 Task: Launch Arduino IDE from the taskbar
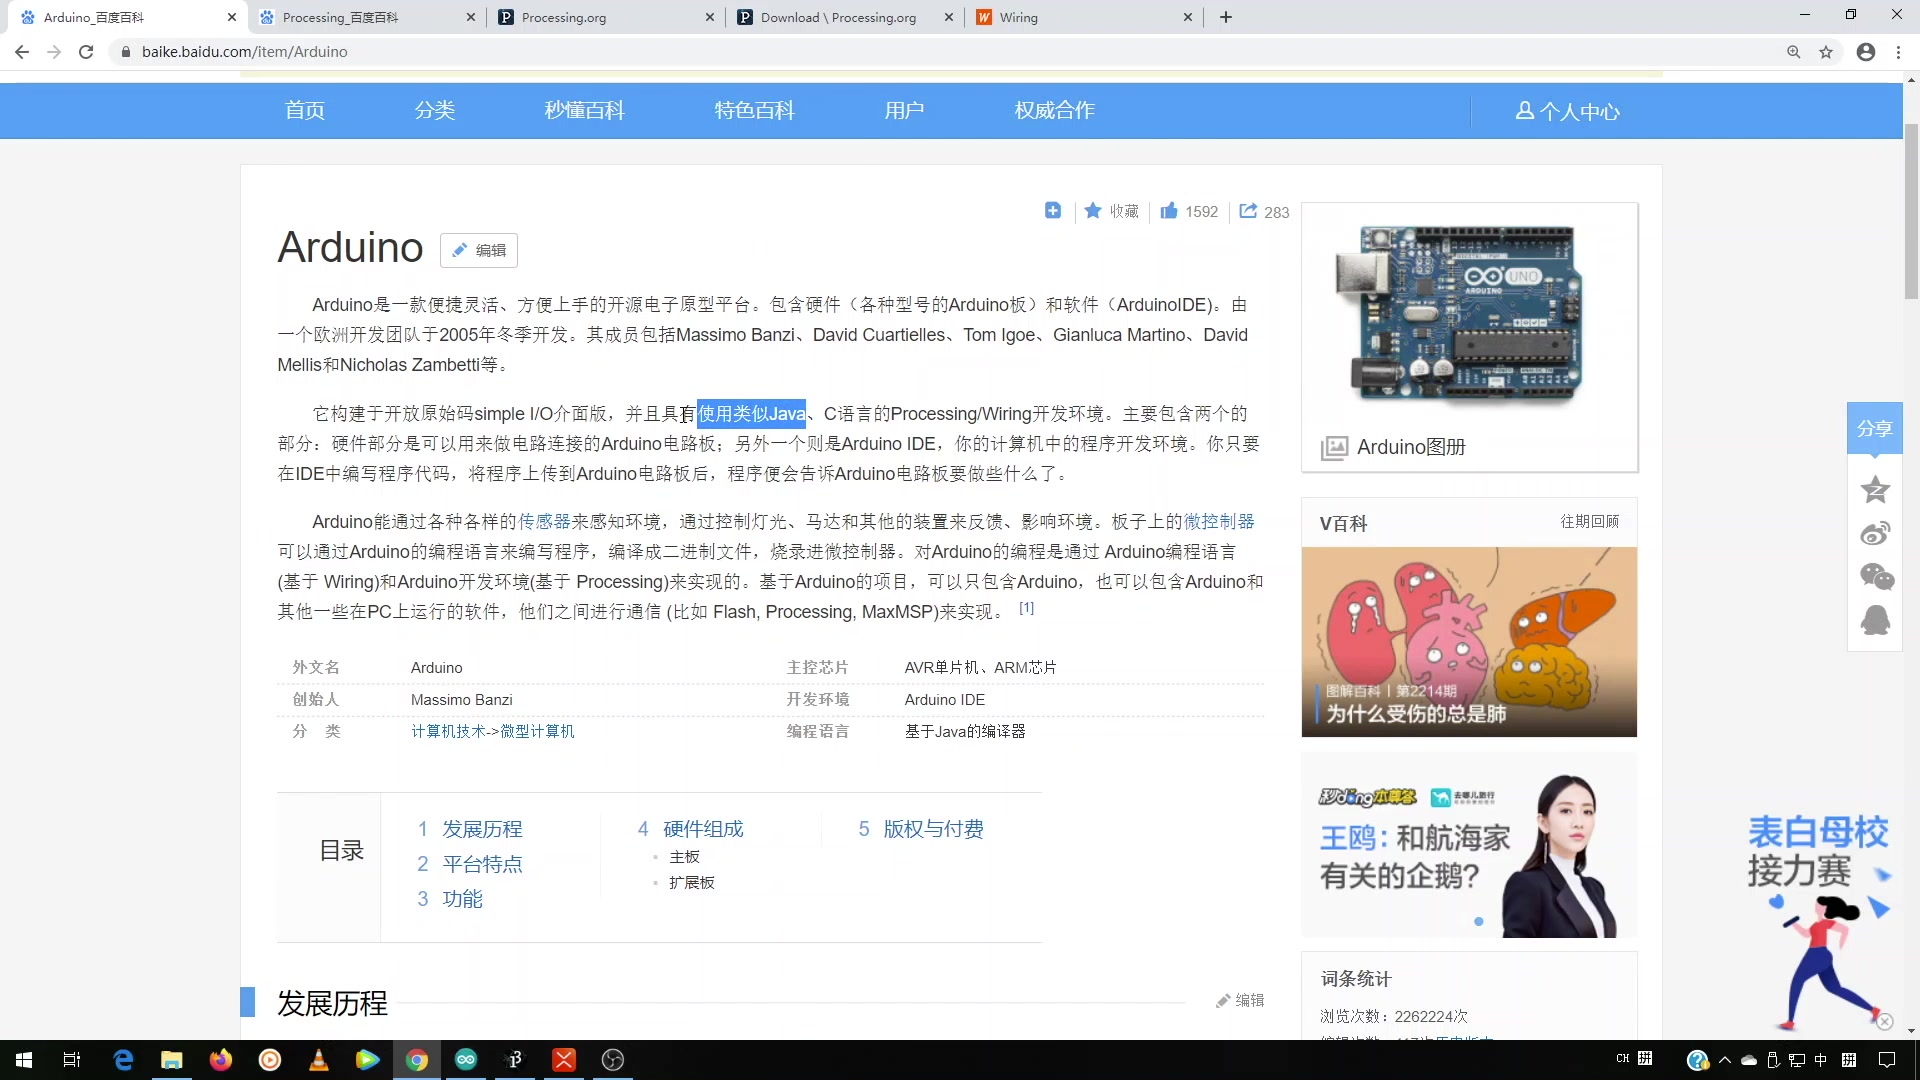466,1059
